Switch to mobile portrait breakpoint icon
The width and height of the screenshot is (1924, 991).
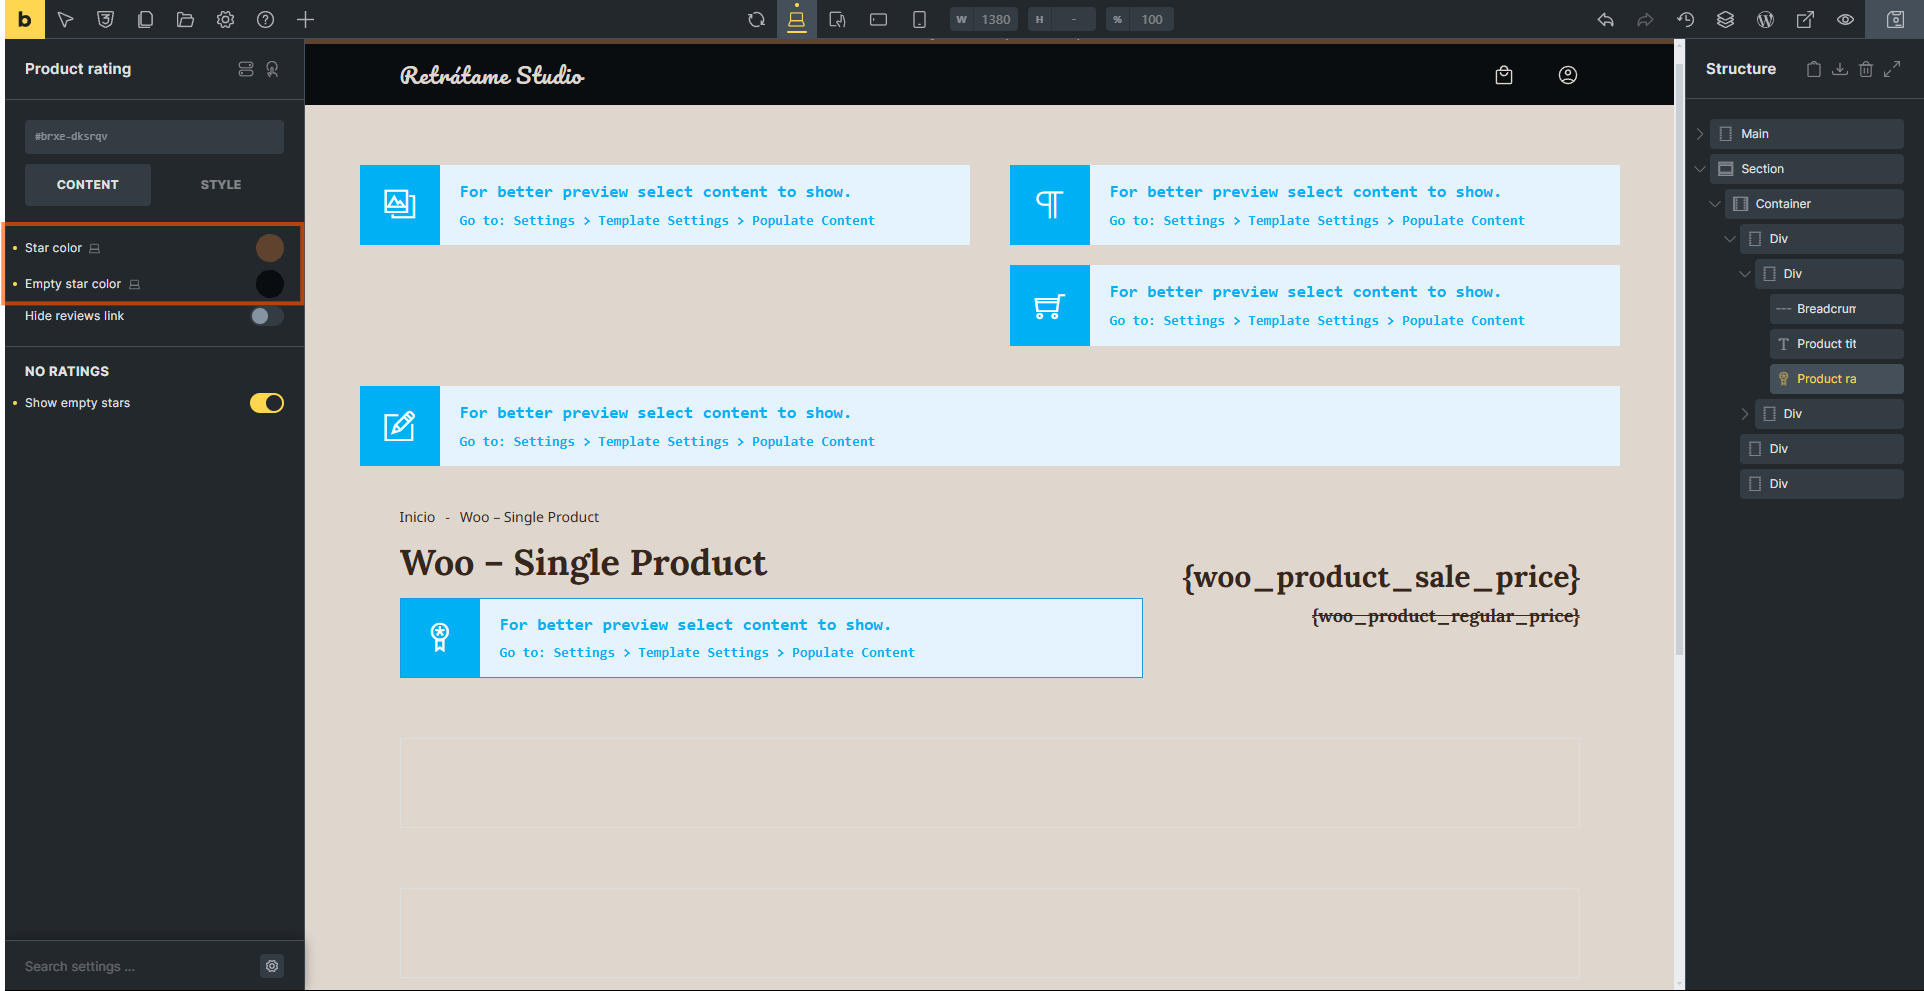(x=918, y=19)
